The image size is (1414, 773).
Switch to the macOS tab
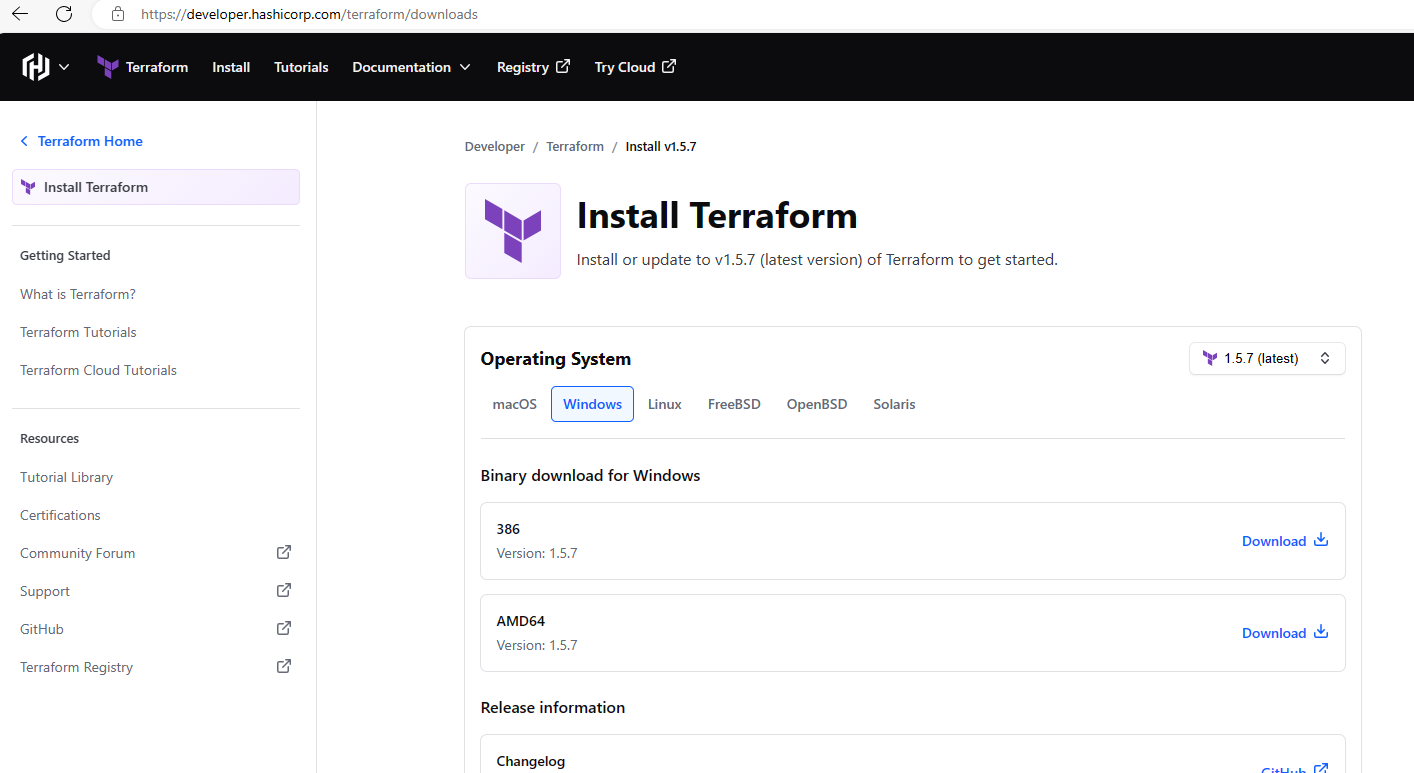[x=515, y=404]
